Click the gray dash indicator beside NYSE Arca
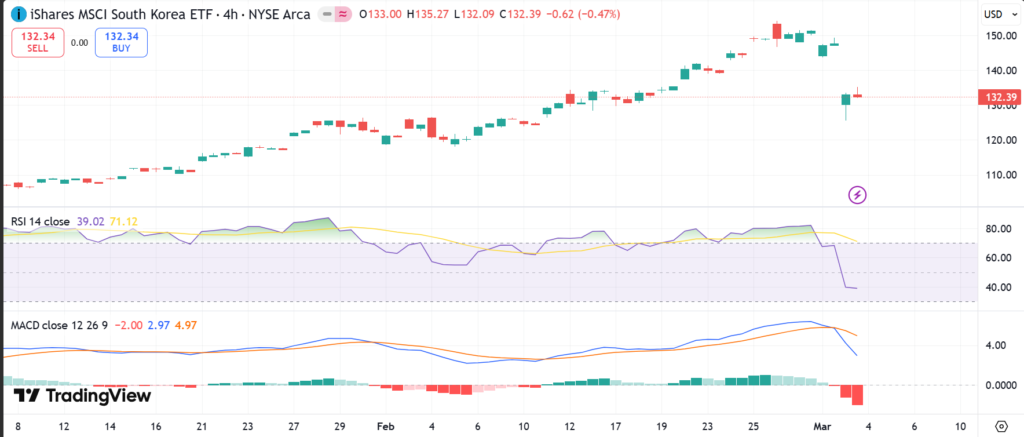Screen dimensions: 1024x437 coord(326,16)
